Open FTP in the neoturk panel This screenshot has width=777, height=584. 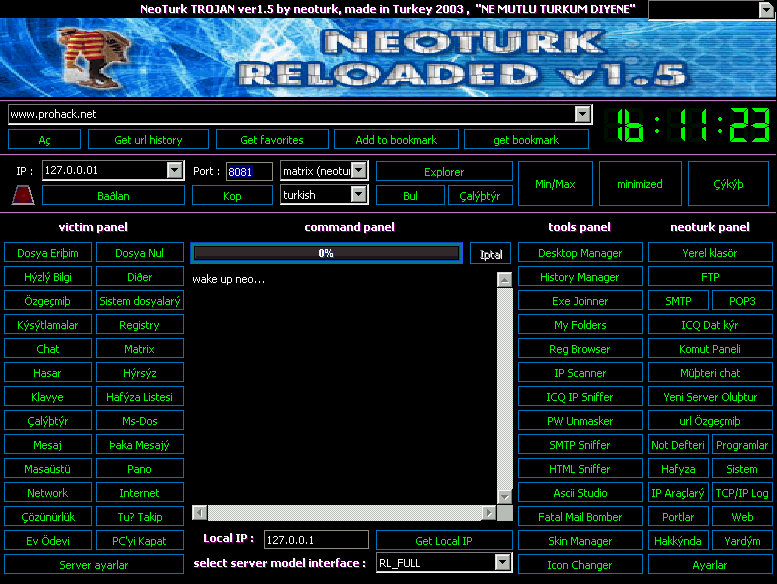pos(709,277)
